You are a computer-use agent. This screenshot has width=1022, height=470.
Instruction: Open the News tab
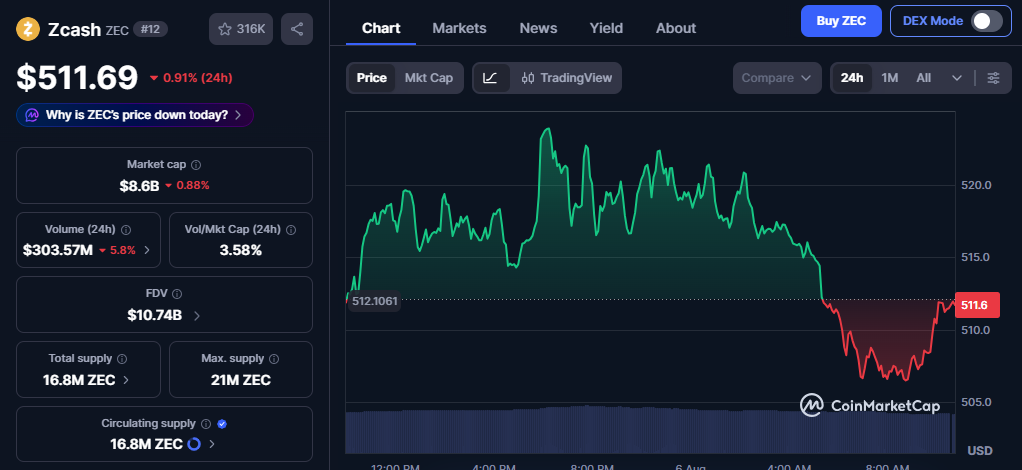(538, 28)
